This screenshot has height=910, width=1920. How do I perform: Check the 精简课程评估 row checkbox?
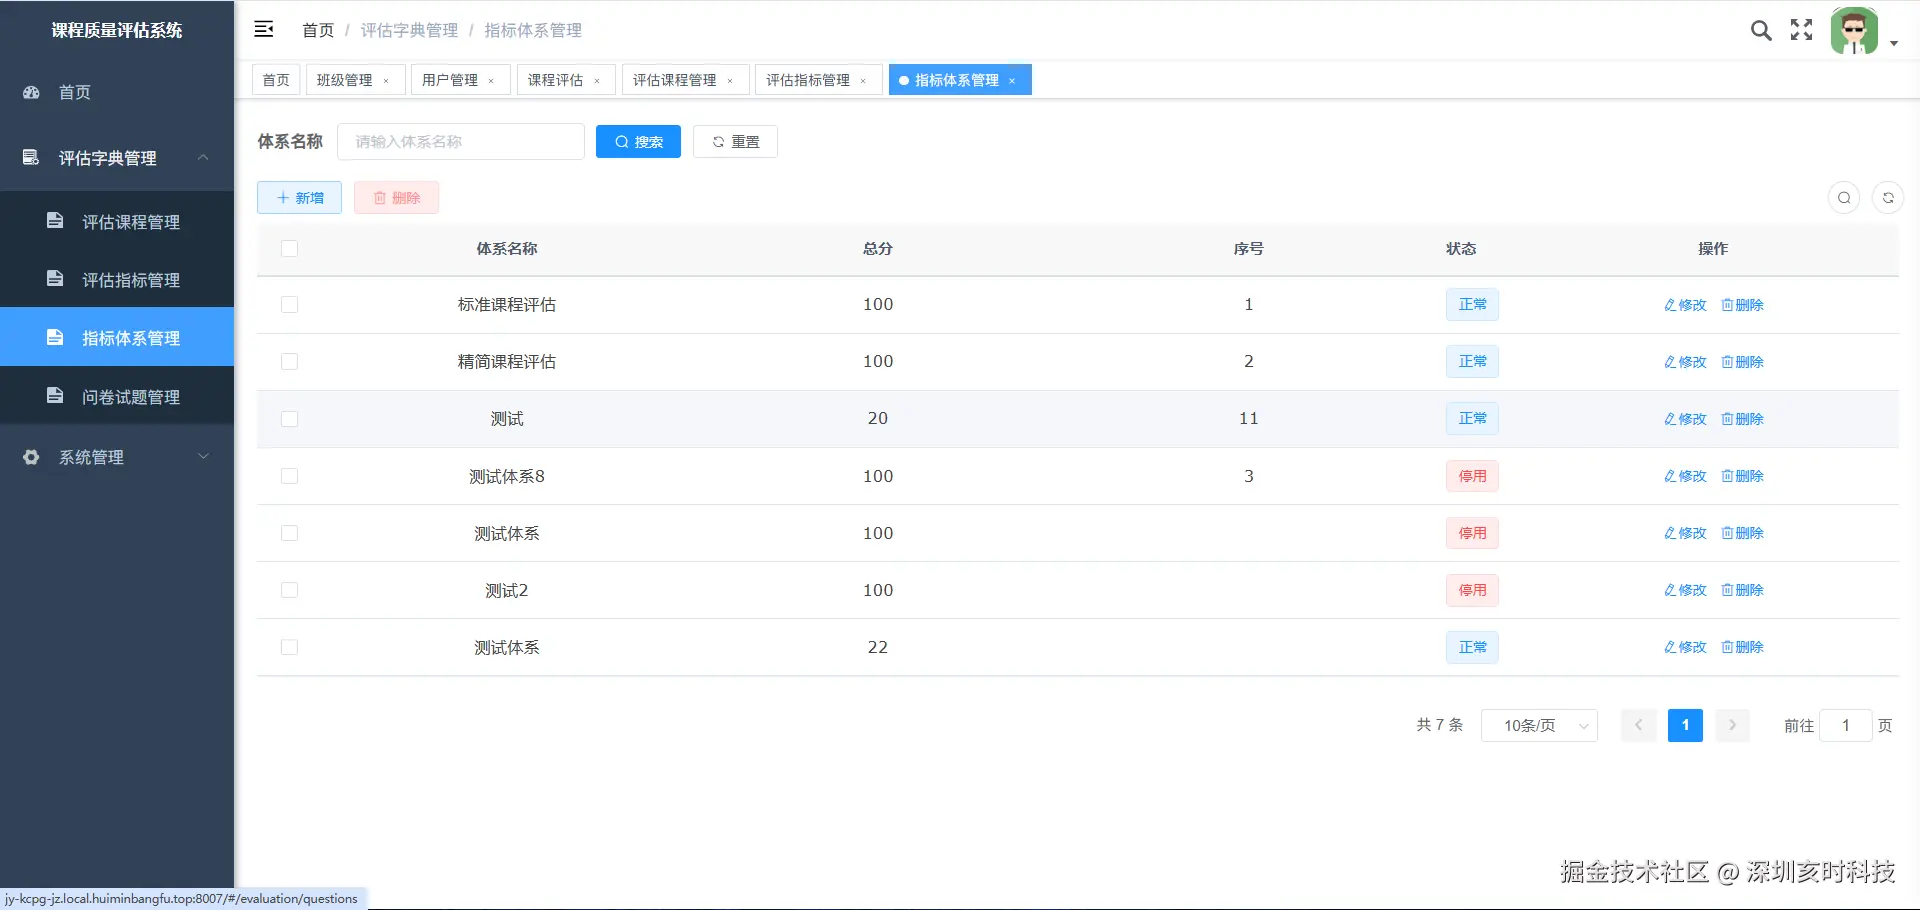point(290,362)
